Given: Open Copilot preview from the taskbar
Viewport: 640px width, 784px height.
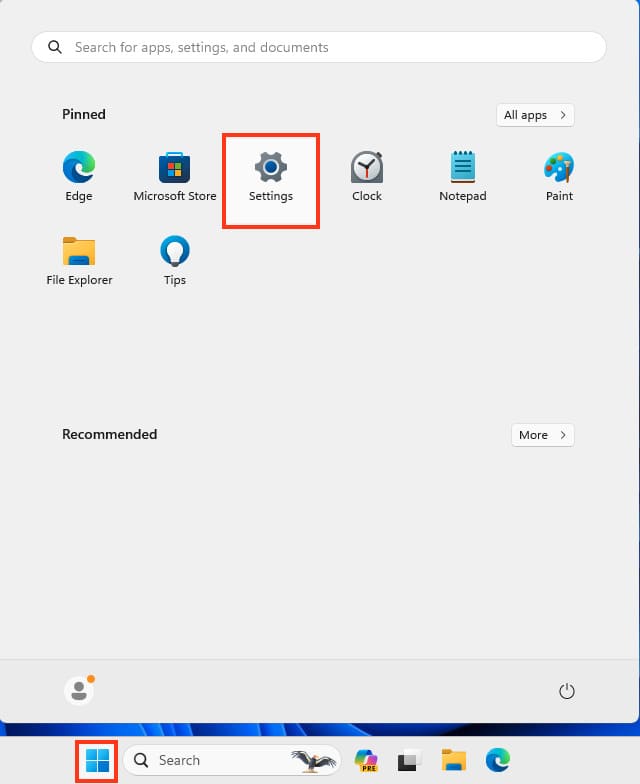Looking at the screenshot, I should tap(366, 760).
